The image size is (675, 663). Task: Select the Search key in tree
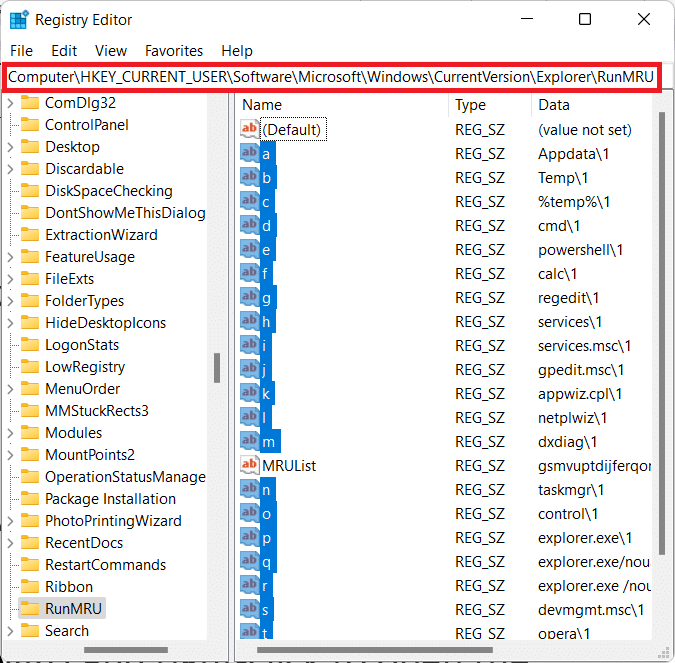66,631
